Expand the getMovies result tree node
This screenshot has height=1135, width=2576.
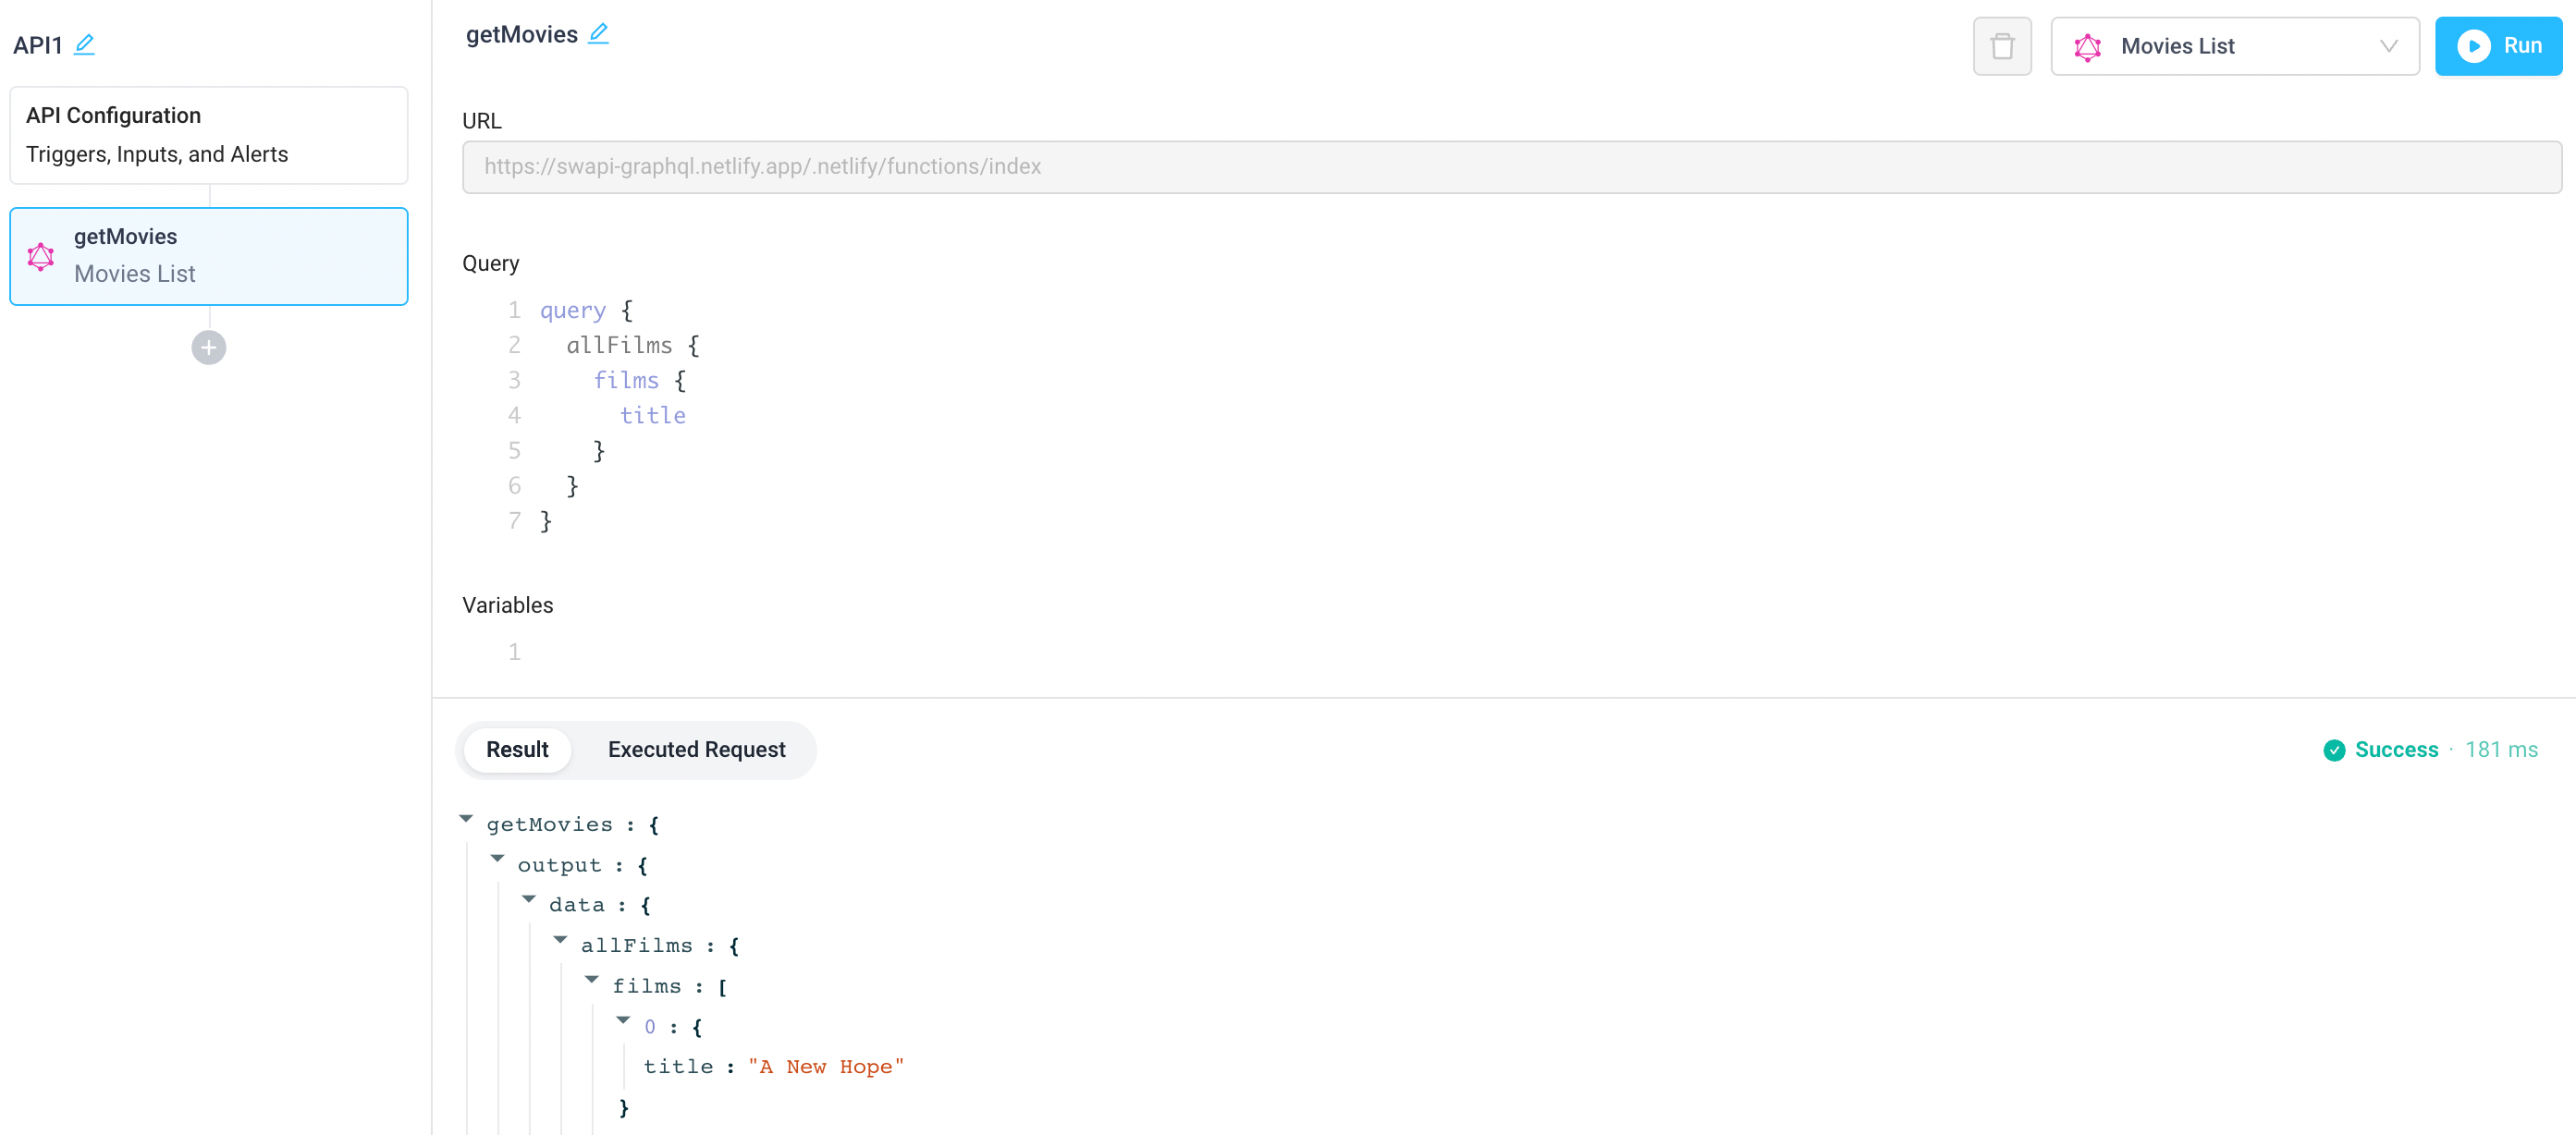coord(467,822)
